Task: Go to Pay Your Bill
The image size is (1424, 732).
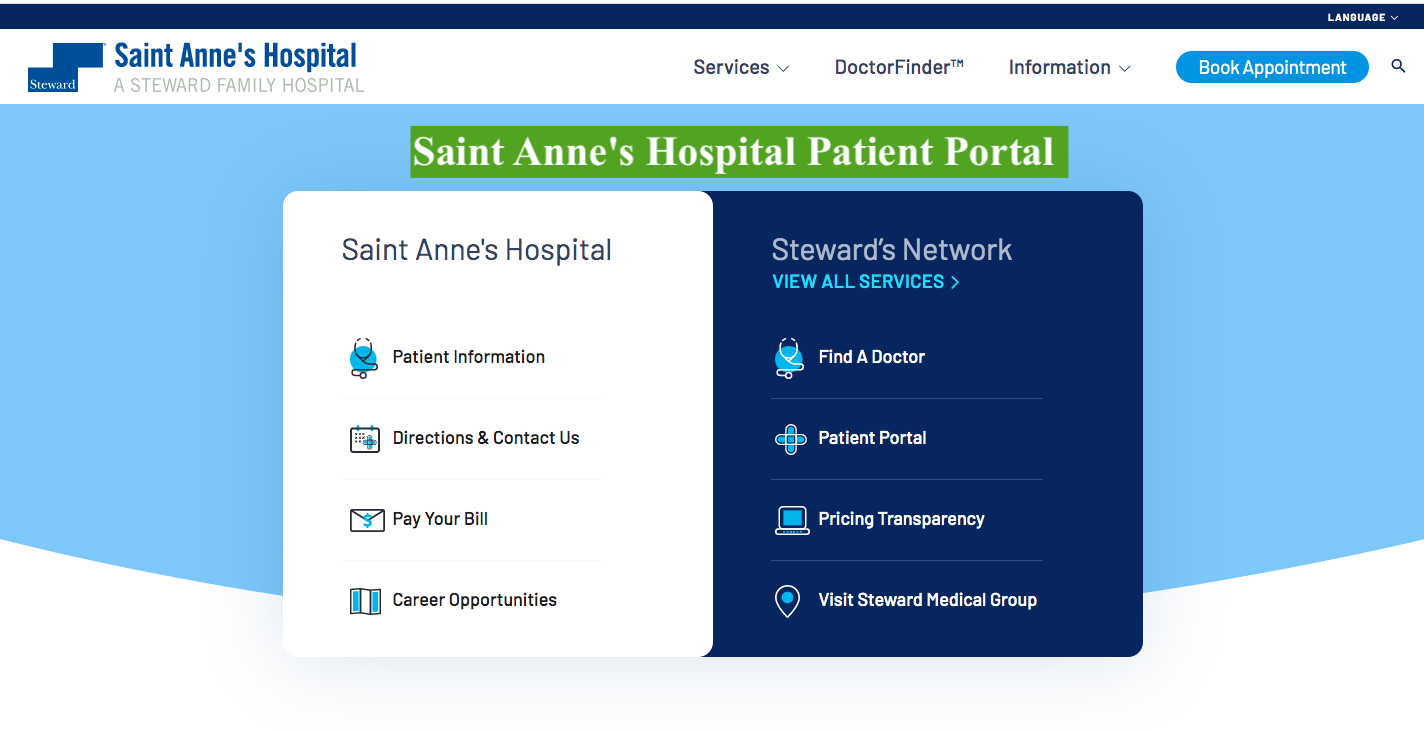Action: click(x=440, y=519)
